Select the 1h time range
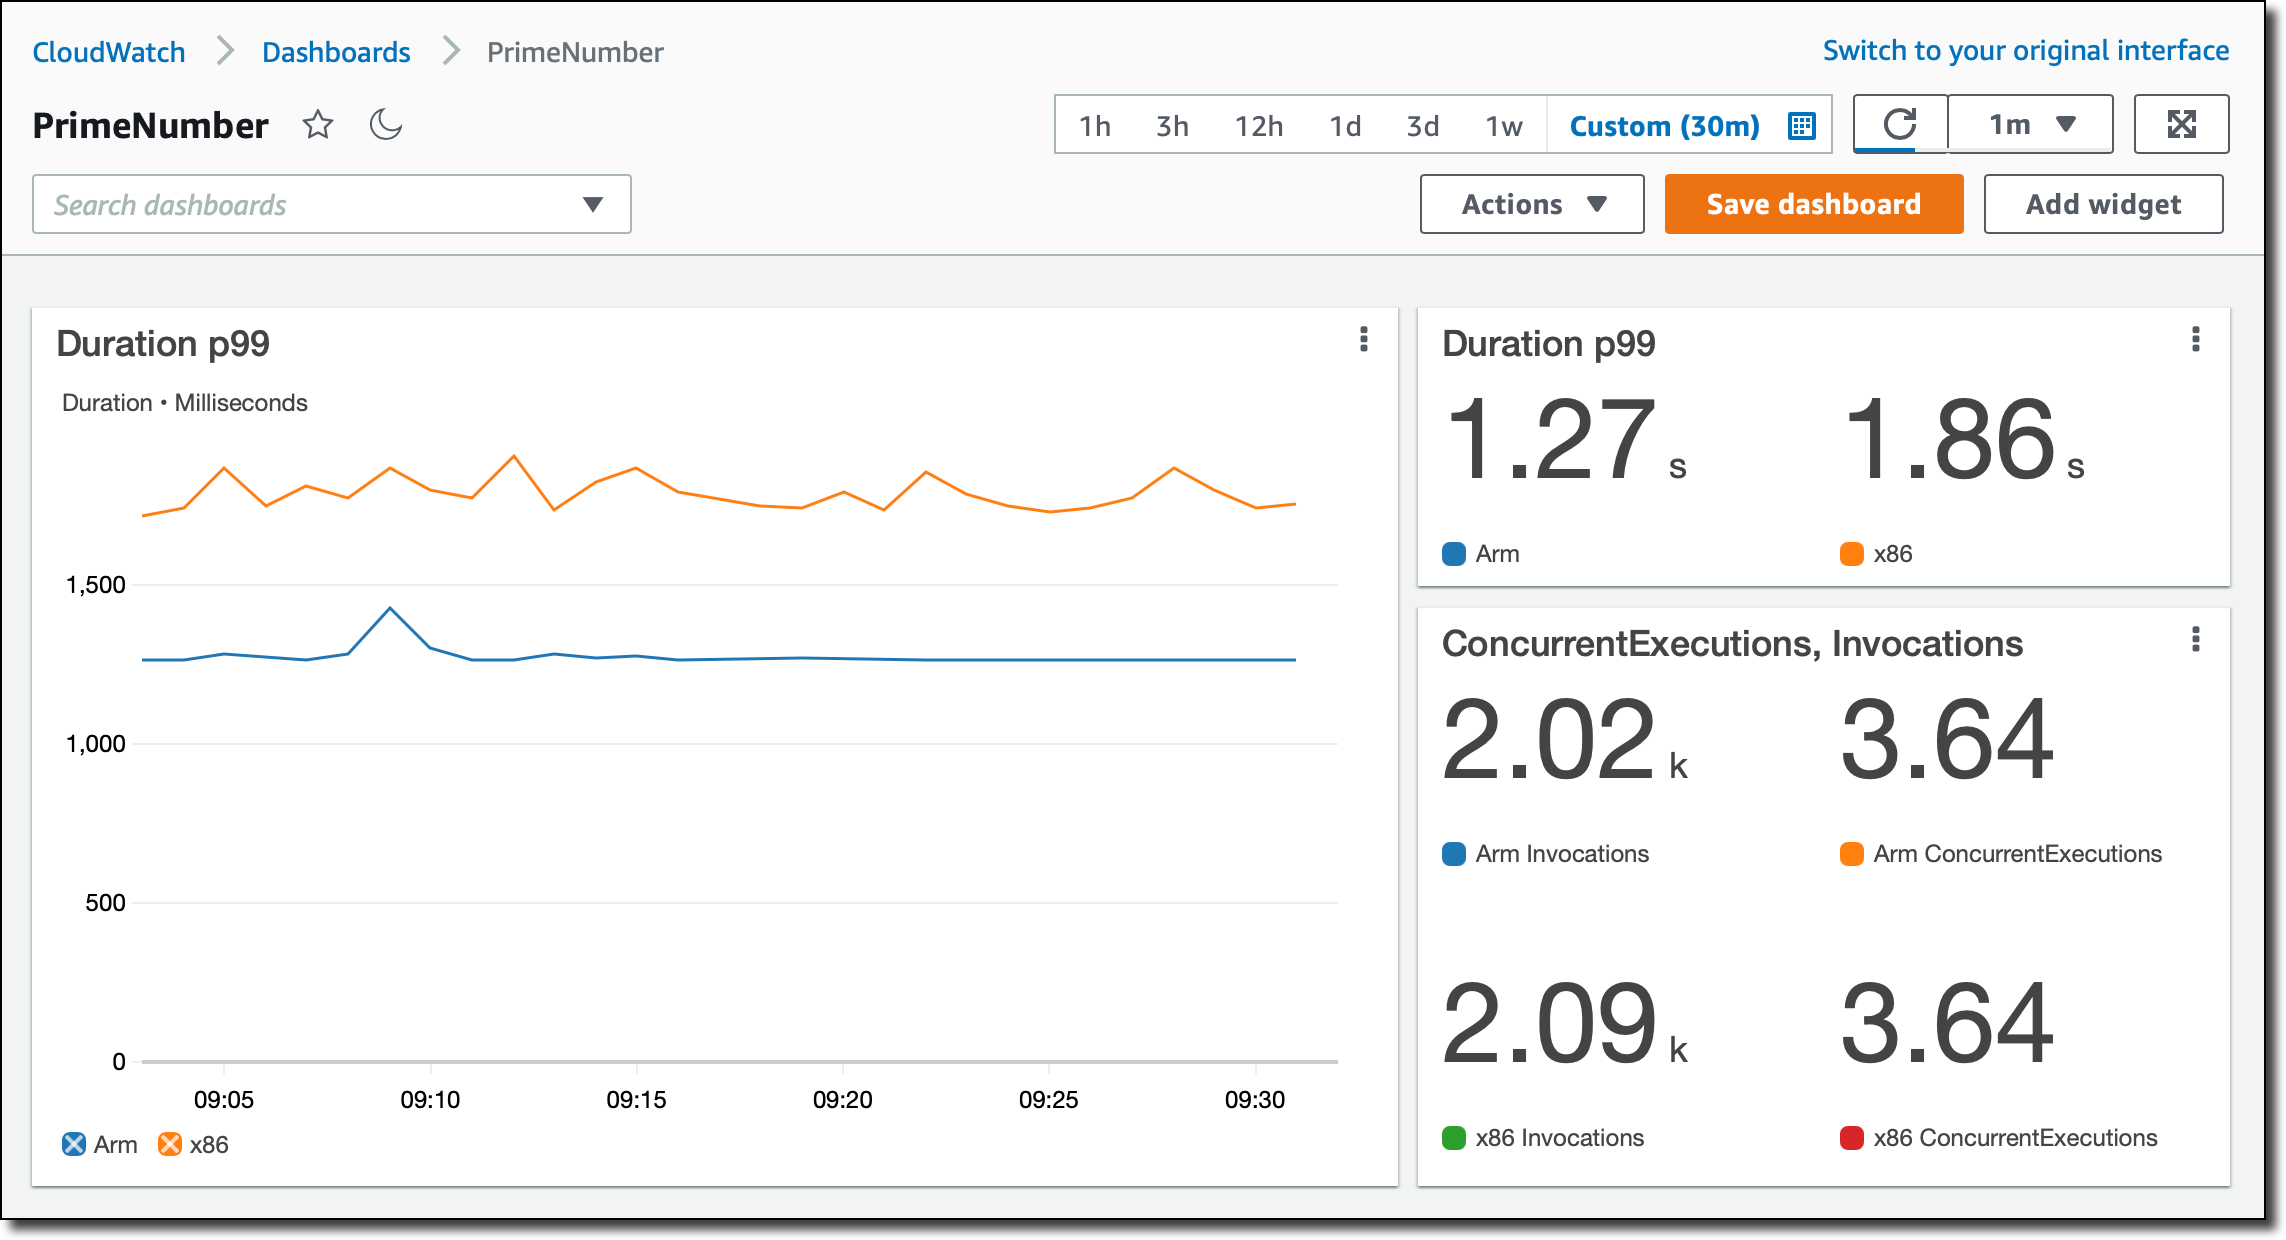The image size is (2286, 1240). point(1095,126)
